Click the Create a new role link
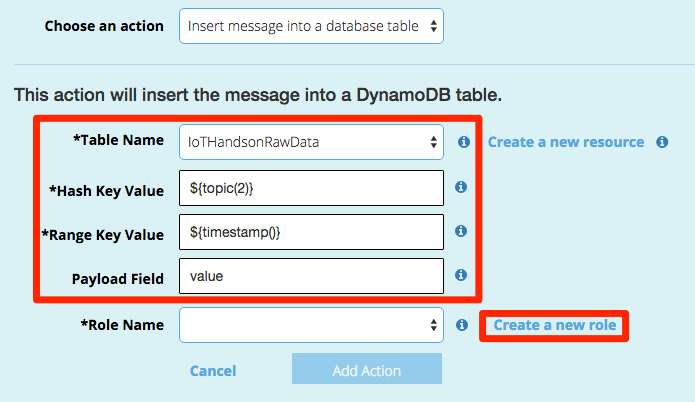 (x=554, y=325)
